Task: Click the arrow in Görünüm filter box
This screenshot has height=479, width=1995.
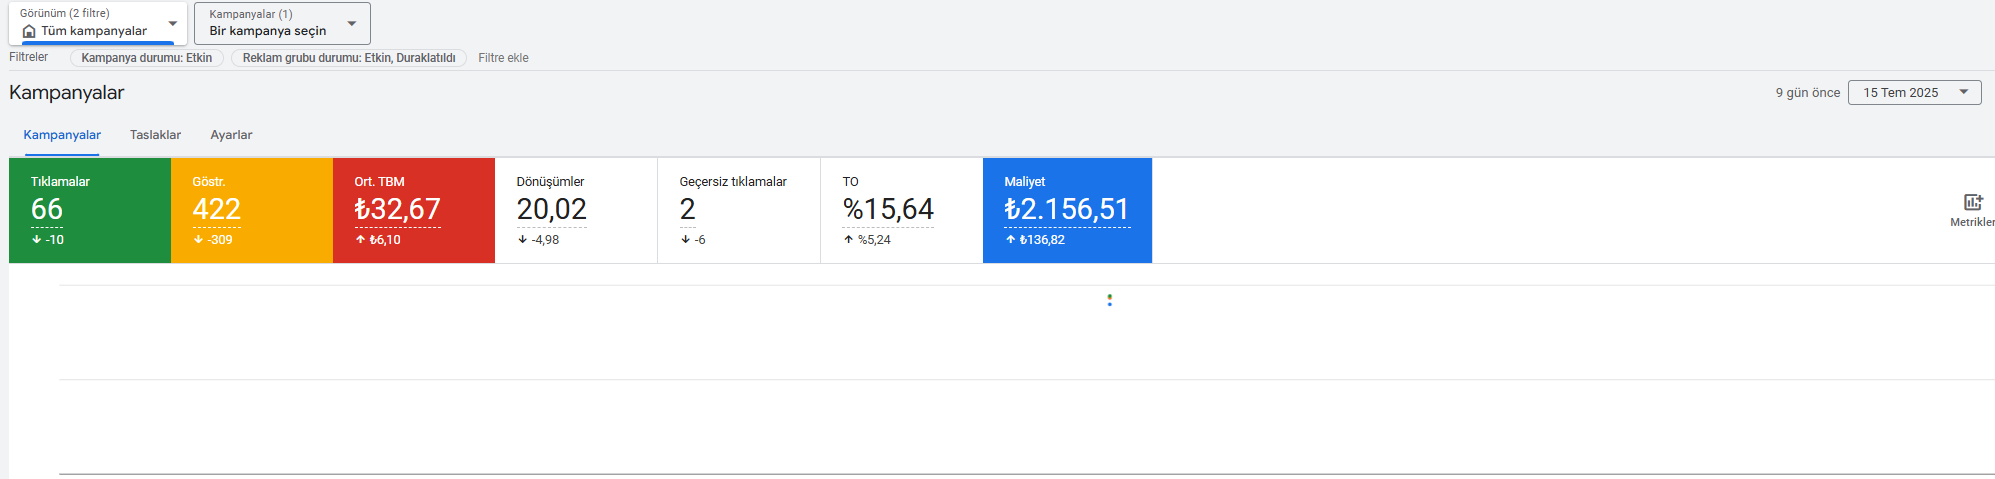Action: coord(172,23)
